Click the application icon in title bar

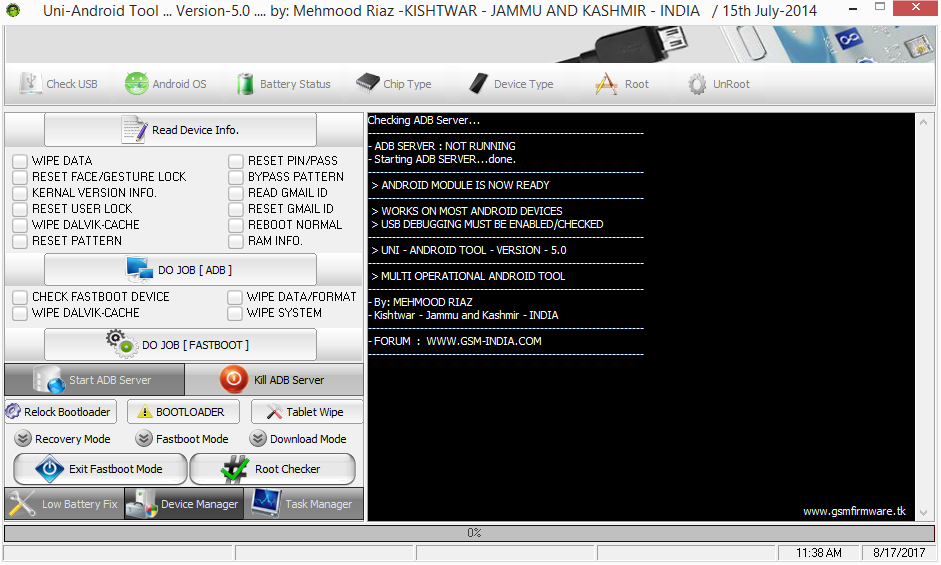13,10
